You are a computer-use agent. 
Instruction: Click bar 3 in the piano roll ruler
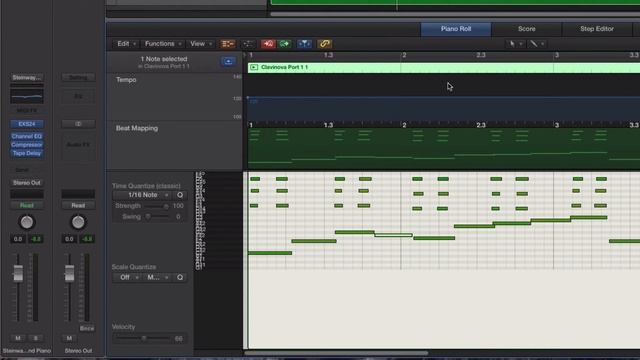tap(556, 55)
